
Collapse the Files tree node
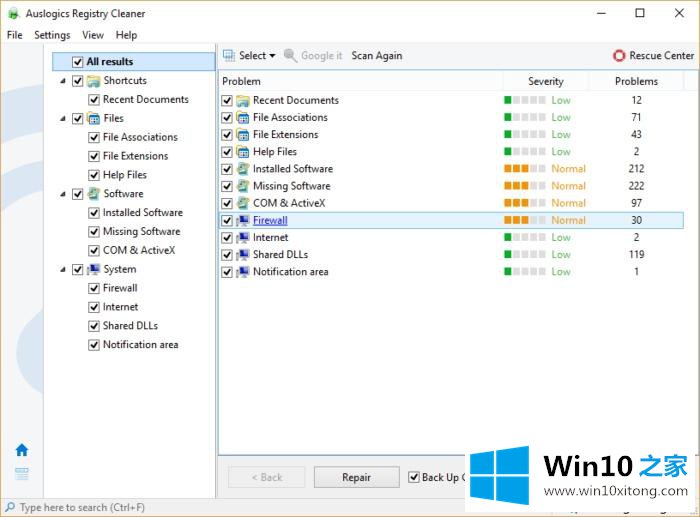pos(63,118)
